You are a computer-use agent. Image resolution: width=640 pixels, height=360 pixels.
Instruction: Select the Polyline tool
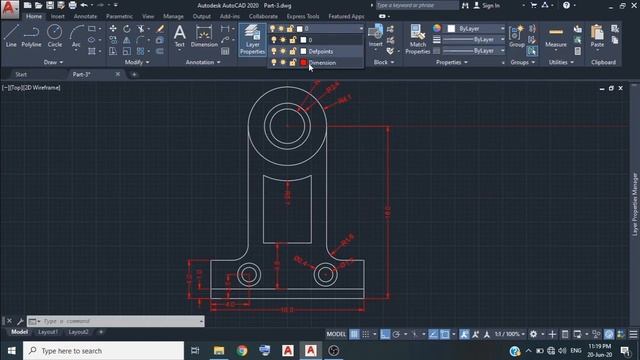[31, 36]
